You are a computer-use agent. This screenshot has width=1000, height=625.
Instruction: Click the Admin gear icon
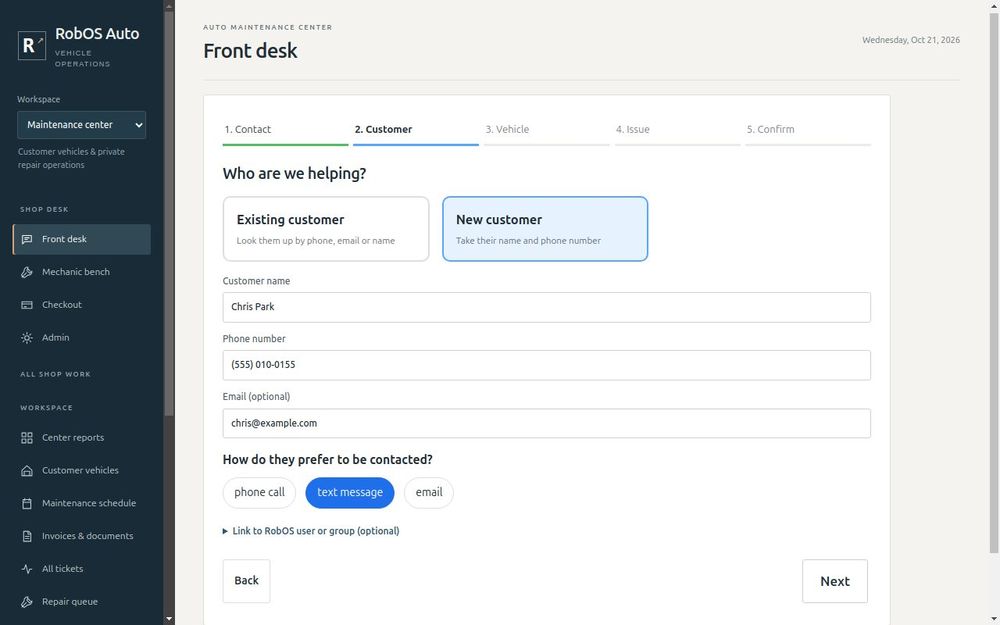(x=27, y=338)
